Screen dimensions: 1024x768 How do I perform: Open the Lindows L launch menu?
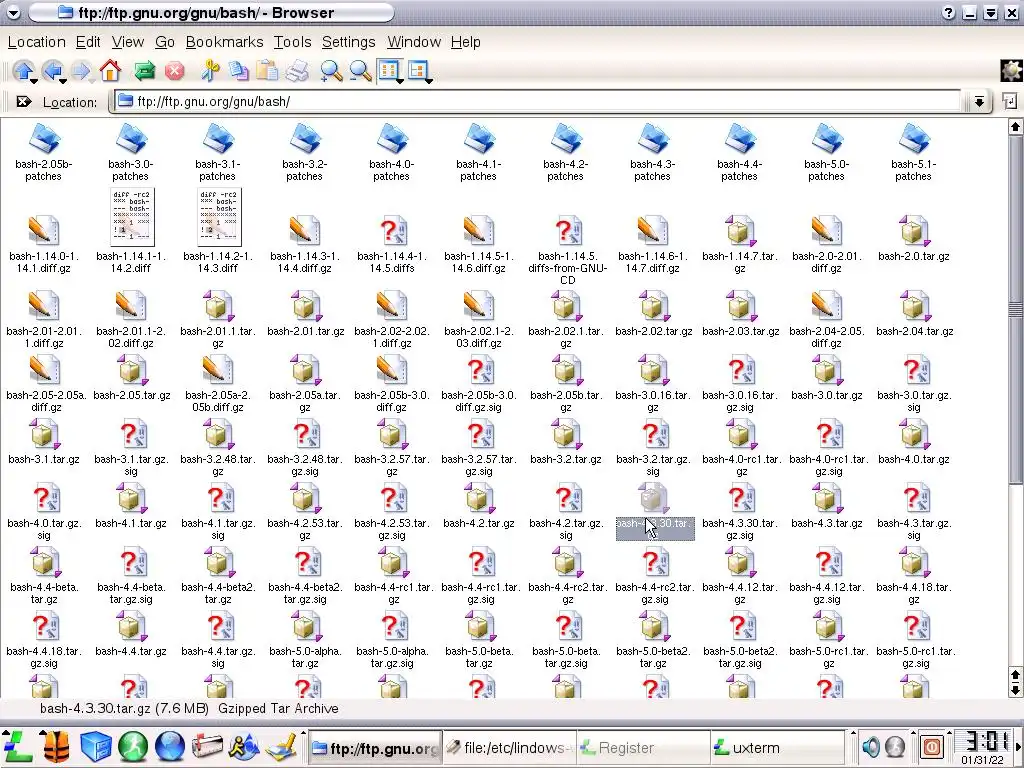[x=18, y=746]
